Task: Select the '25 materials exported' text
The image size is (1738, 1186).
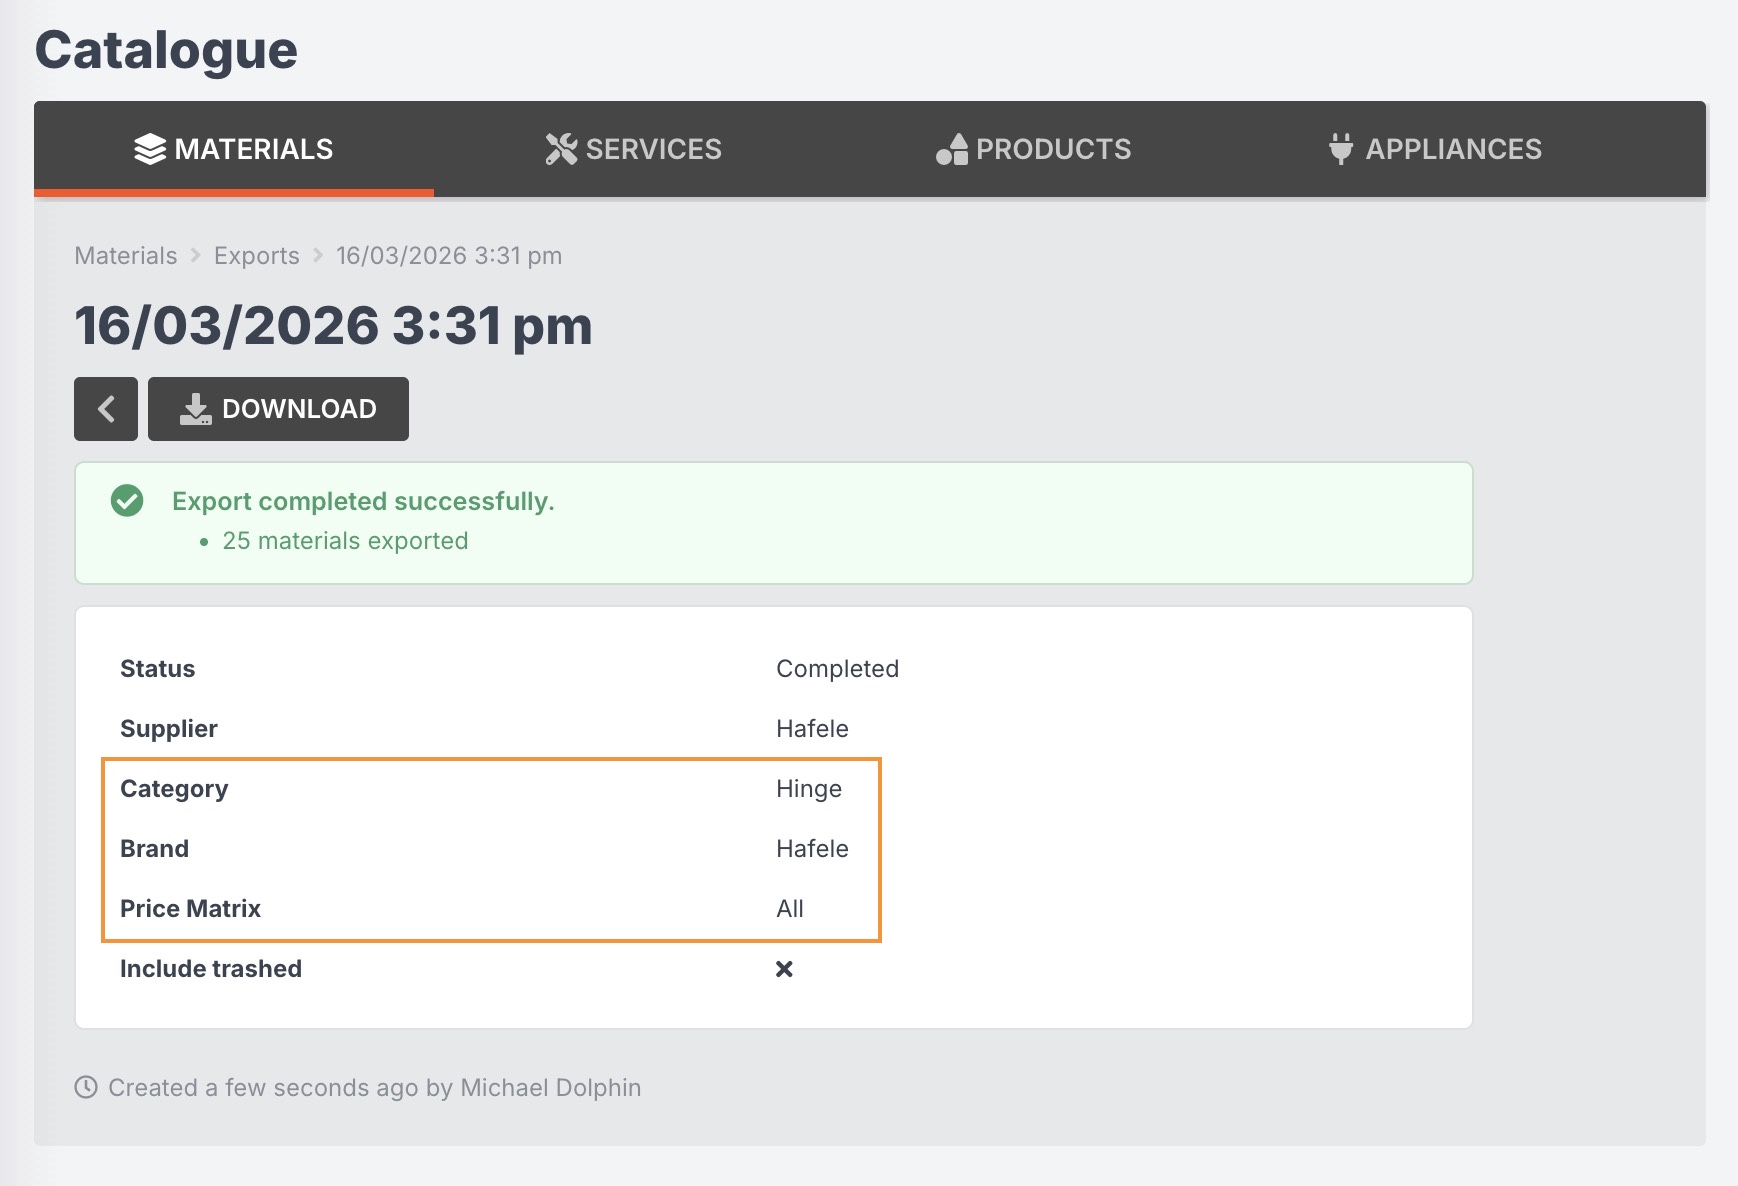Action: [x=345, y=541]
